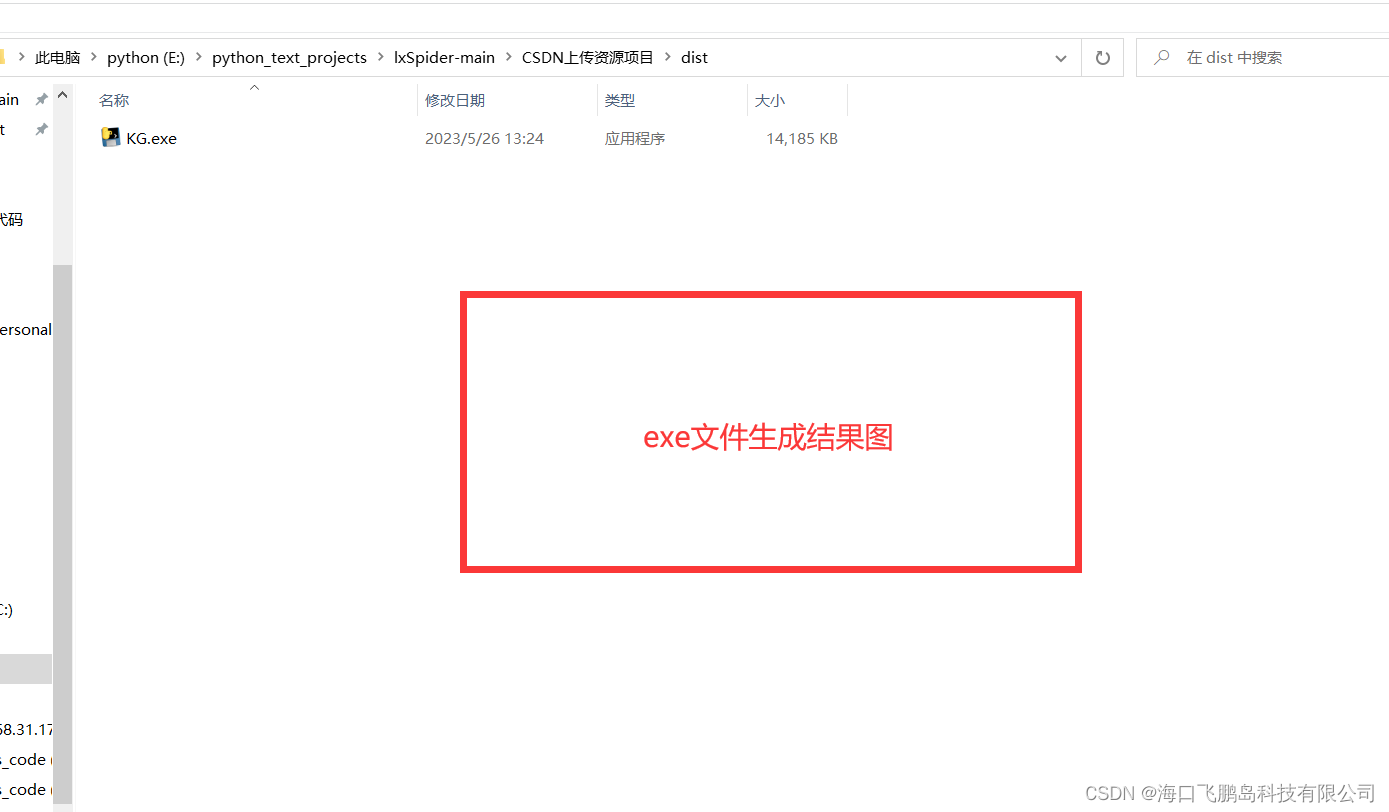
Task: Open the lxSpider-main folder from the path
Action: (x=444, y=57)
